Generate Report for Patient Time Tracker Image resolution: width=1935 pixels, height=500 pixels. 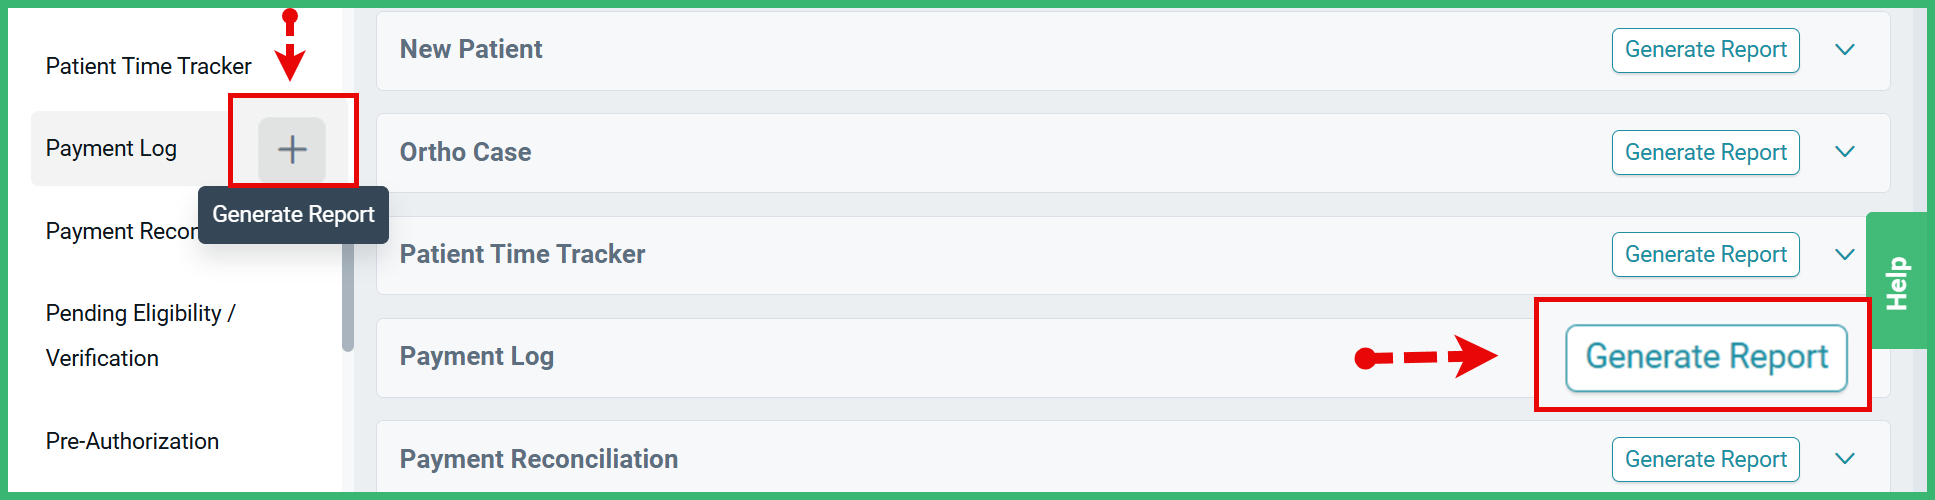(x=1705, y=254)
